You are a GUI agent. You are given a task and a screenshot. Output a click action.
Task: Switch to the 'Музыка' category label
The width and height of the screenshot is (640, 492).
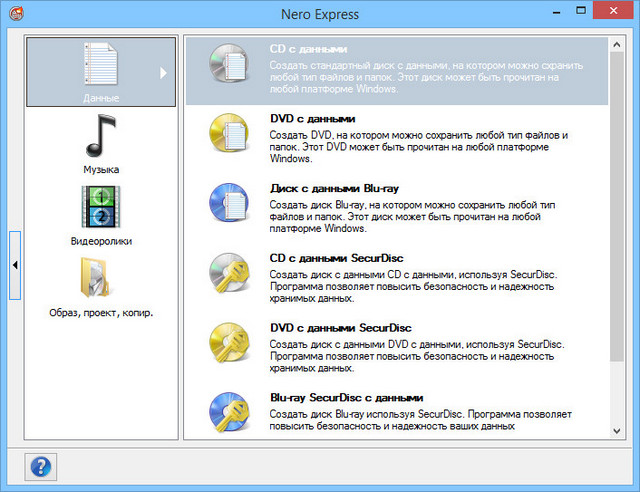coord(101,170)
